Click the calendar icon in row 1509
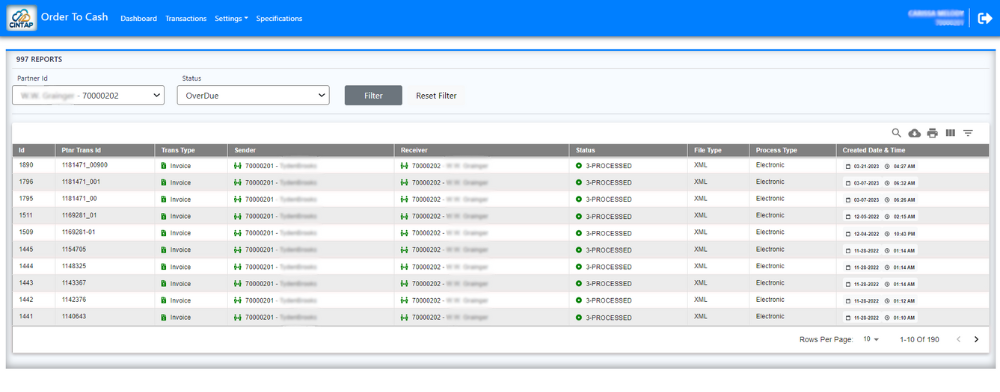This screenshot has height=392, width=1000. (848, 233)
